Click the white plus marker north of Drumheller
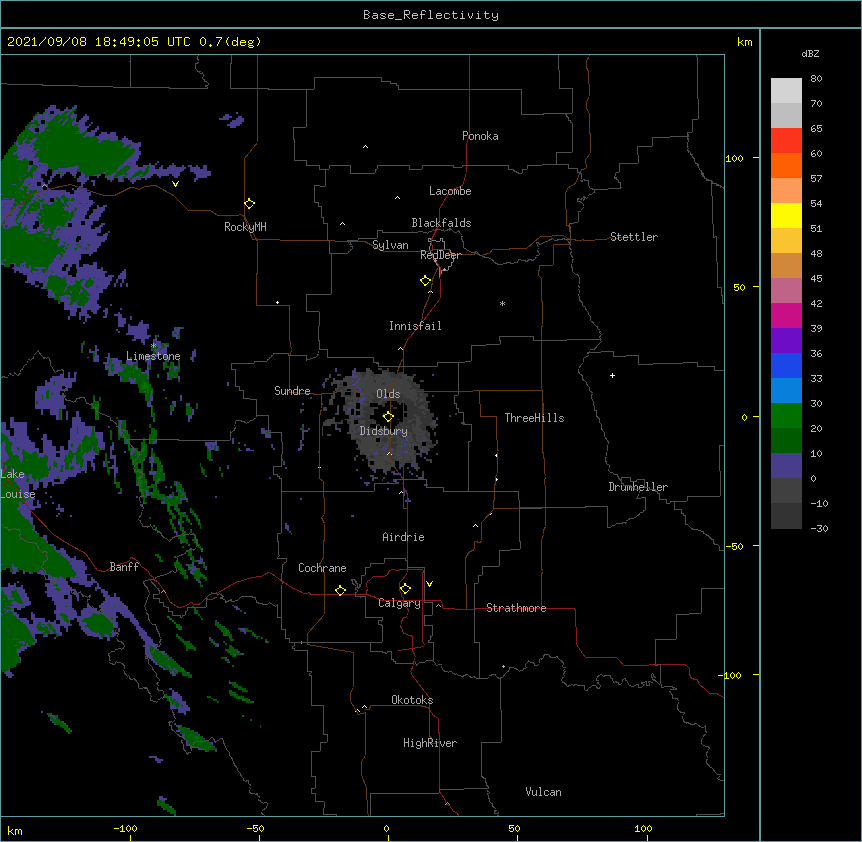 click(x=612, y=375)
